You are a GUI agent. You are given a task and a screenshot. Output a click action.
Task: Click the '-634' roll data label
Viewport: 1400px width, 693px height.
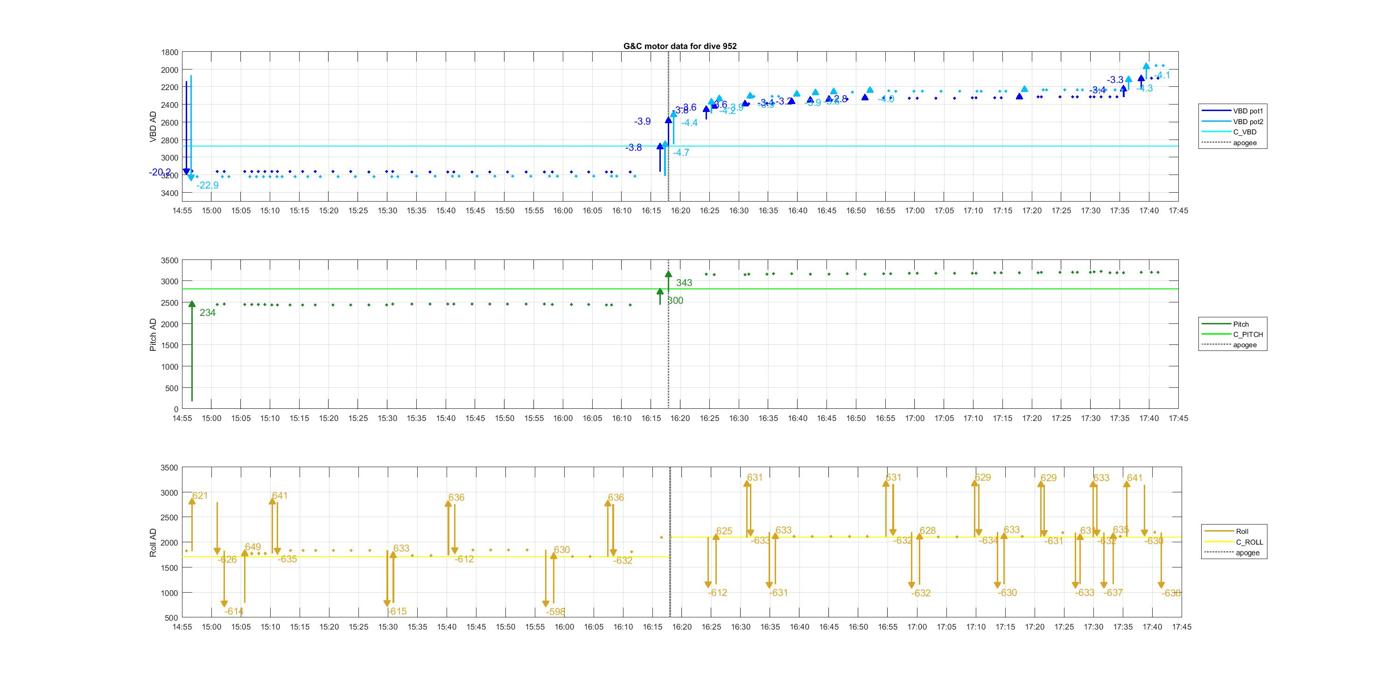pos(988,540)
